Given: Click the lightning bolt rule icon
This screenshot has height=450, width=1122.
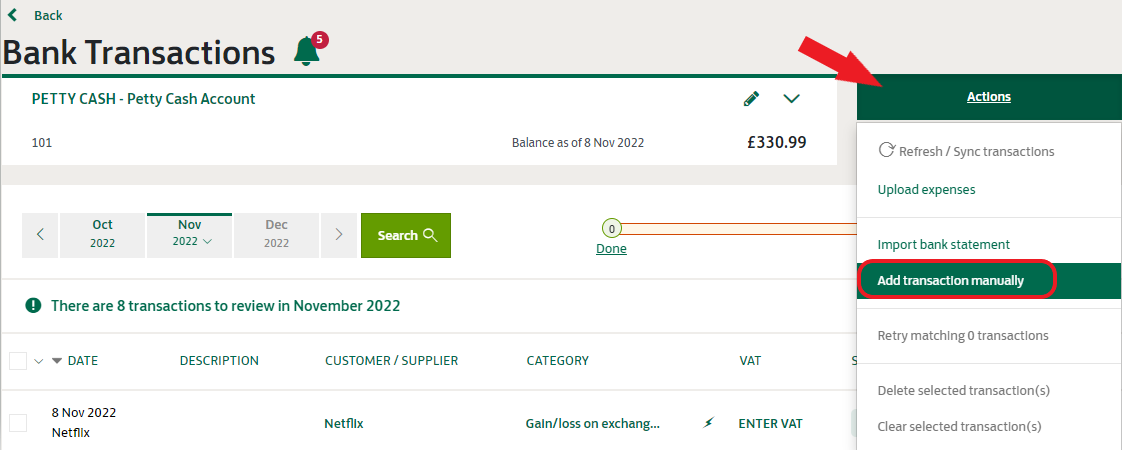Looking at the screenshot, I should tap(708, 424).
